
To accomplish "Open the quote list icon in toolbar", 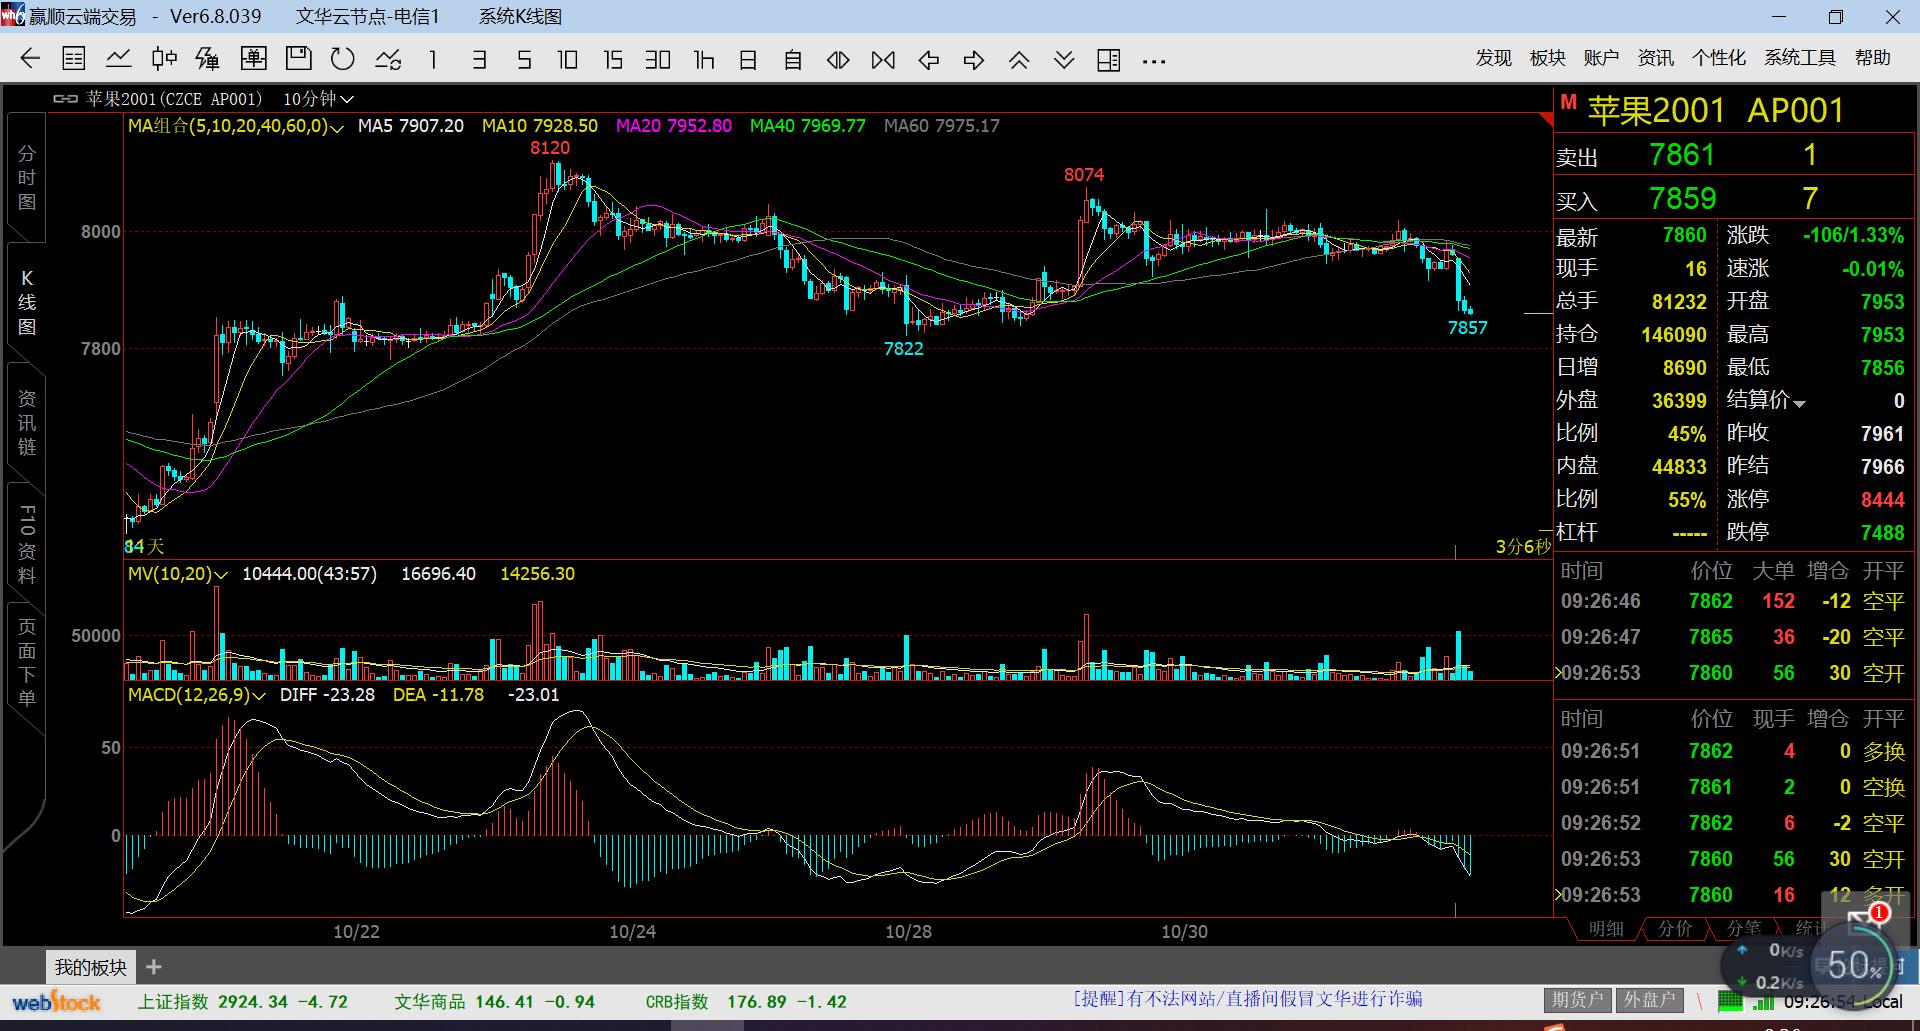I will 74,59.
